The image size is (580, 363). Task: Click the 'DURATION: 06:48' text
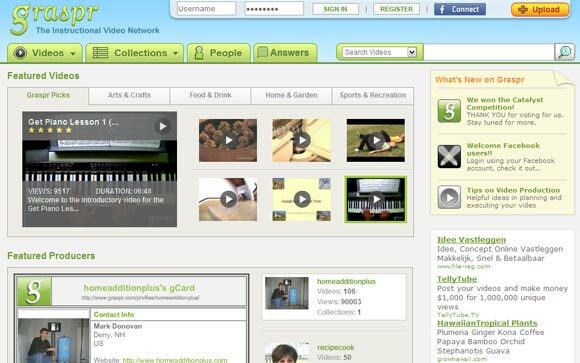(123, 191)
